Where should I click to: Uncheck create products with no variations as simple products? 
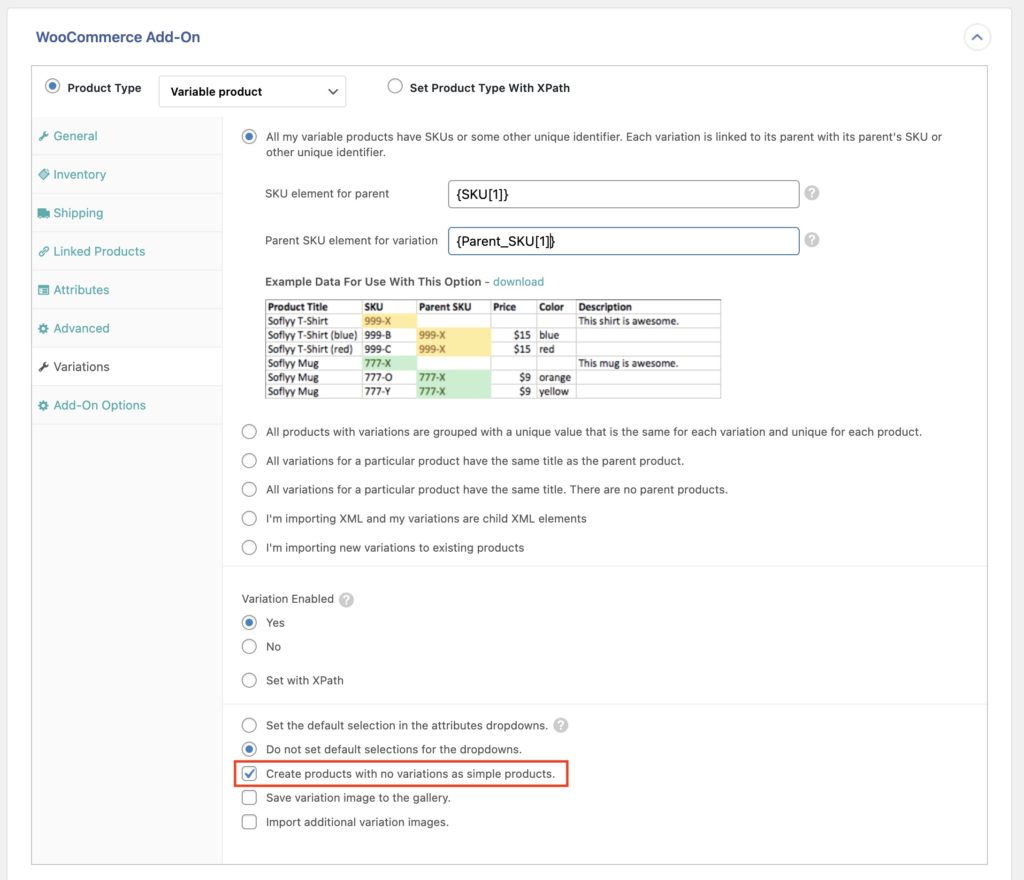point(249,774)
